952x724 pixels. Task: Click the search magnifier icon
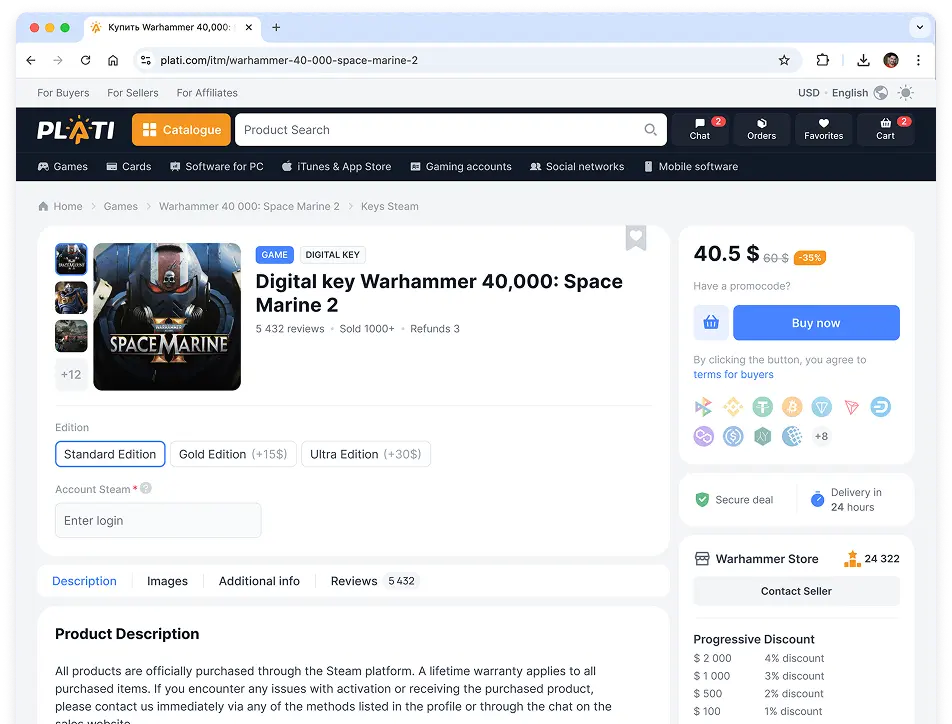pyautogui.click(x=650, y=129)
